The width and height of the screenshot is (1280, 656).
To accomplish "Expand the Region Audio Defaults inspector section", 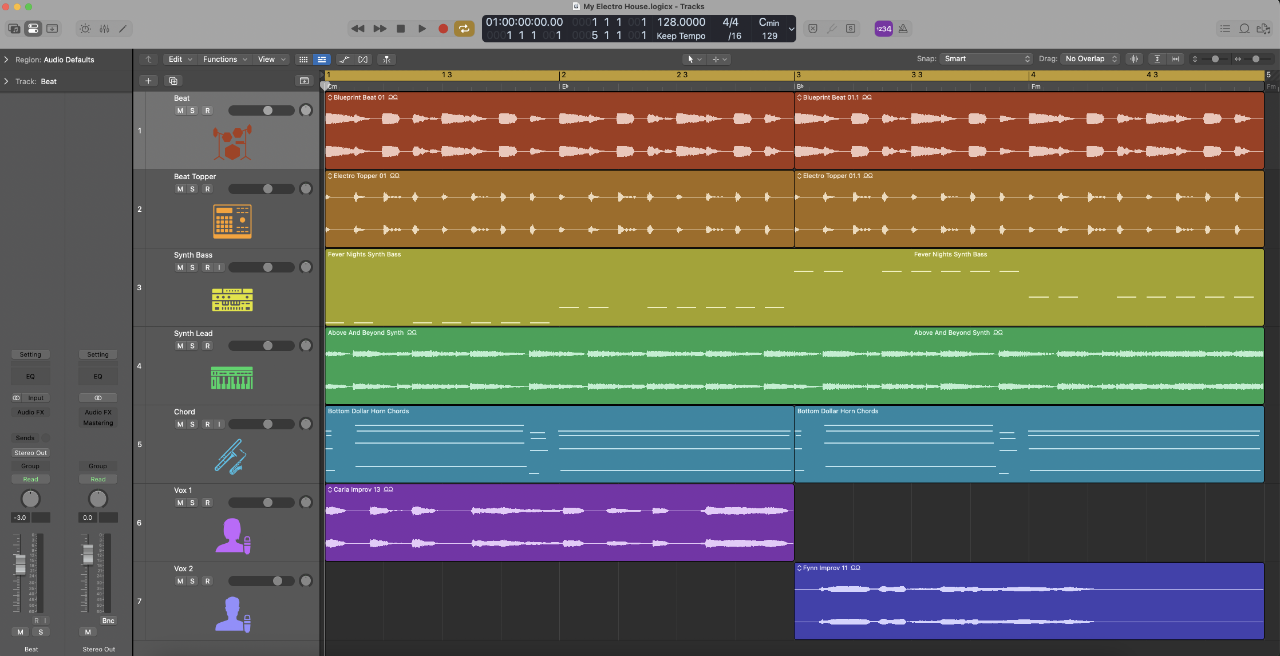I will coord(6,60).
